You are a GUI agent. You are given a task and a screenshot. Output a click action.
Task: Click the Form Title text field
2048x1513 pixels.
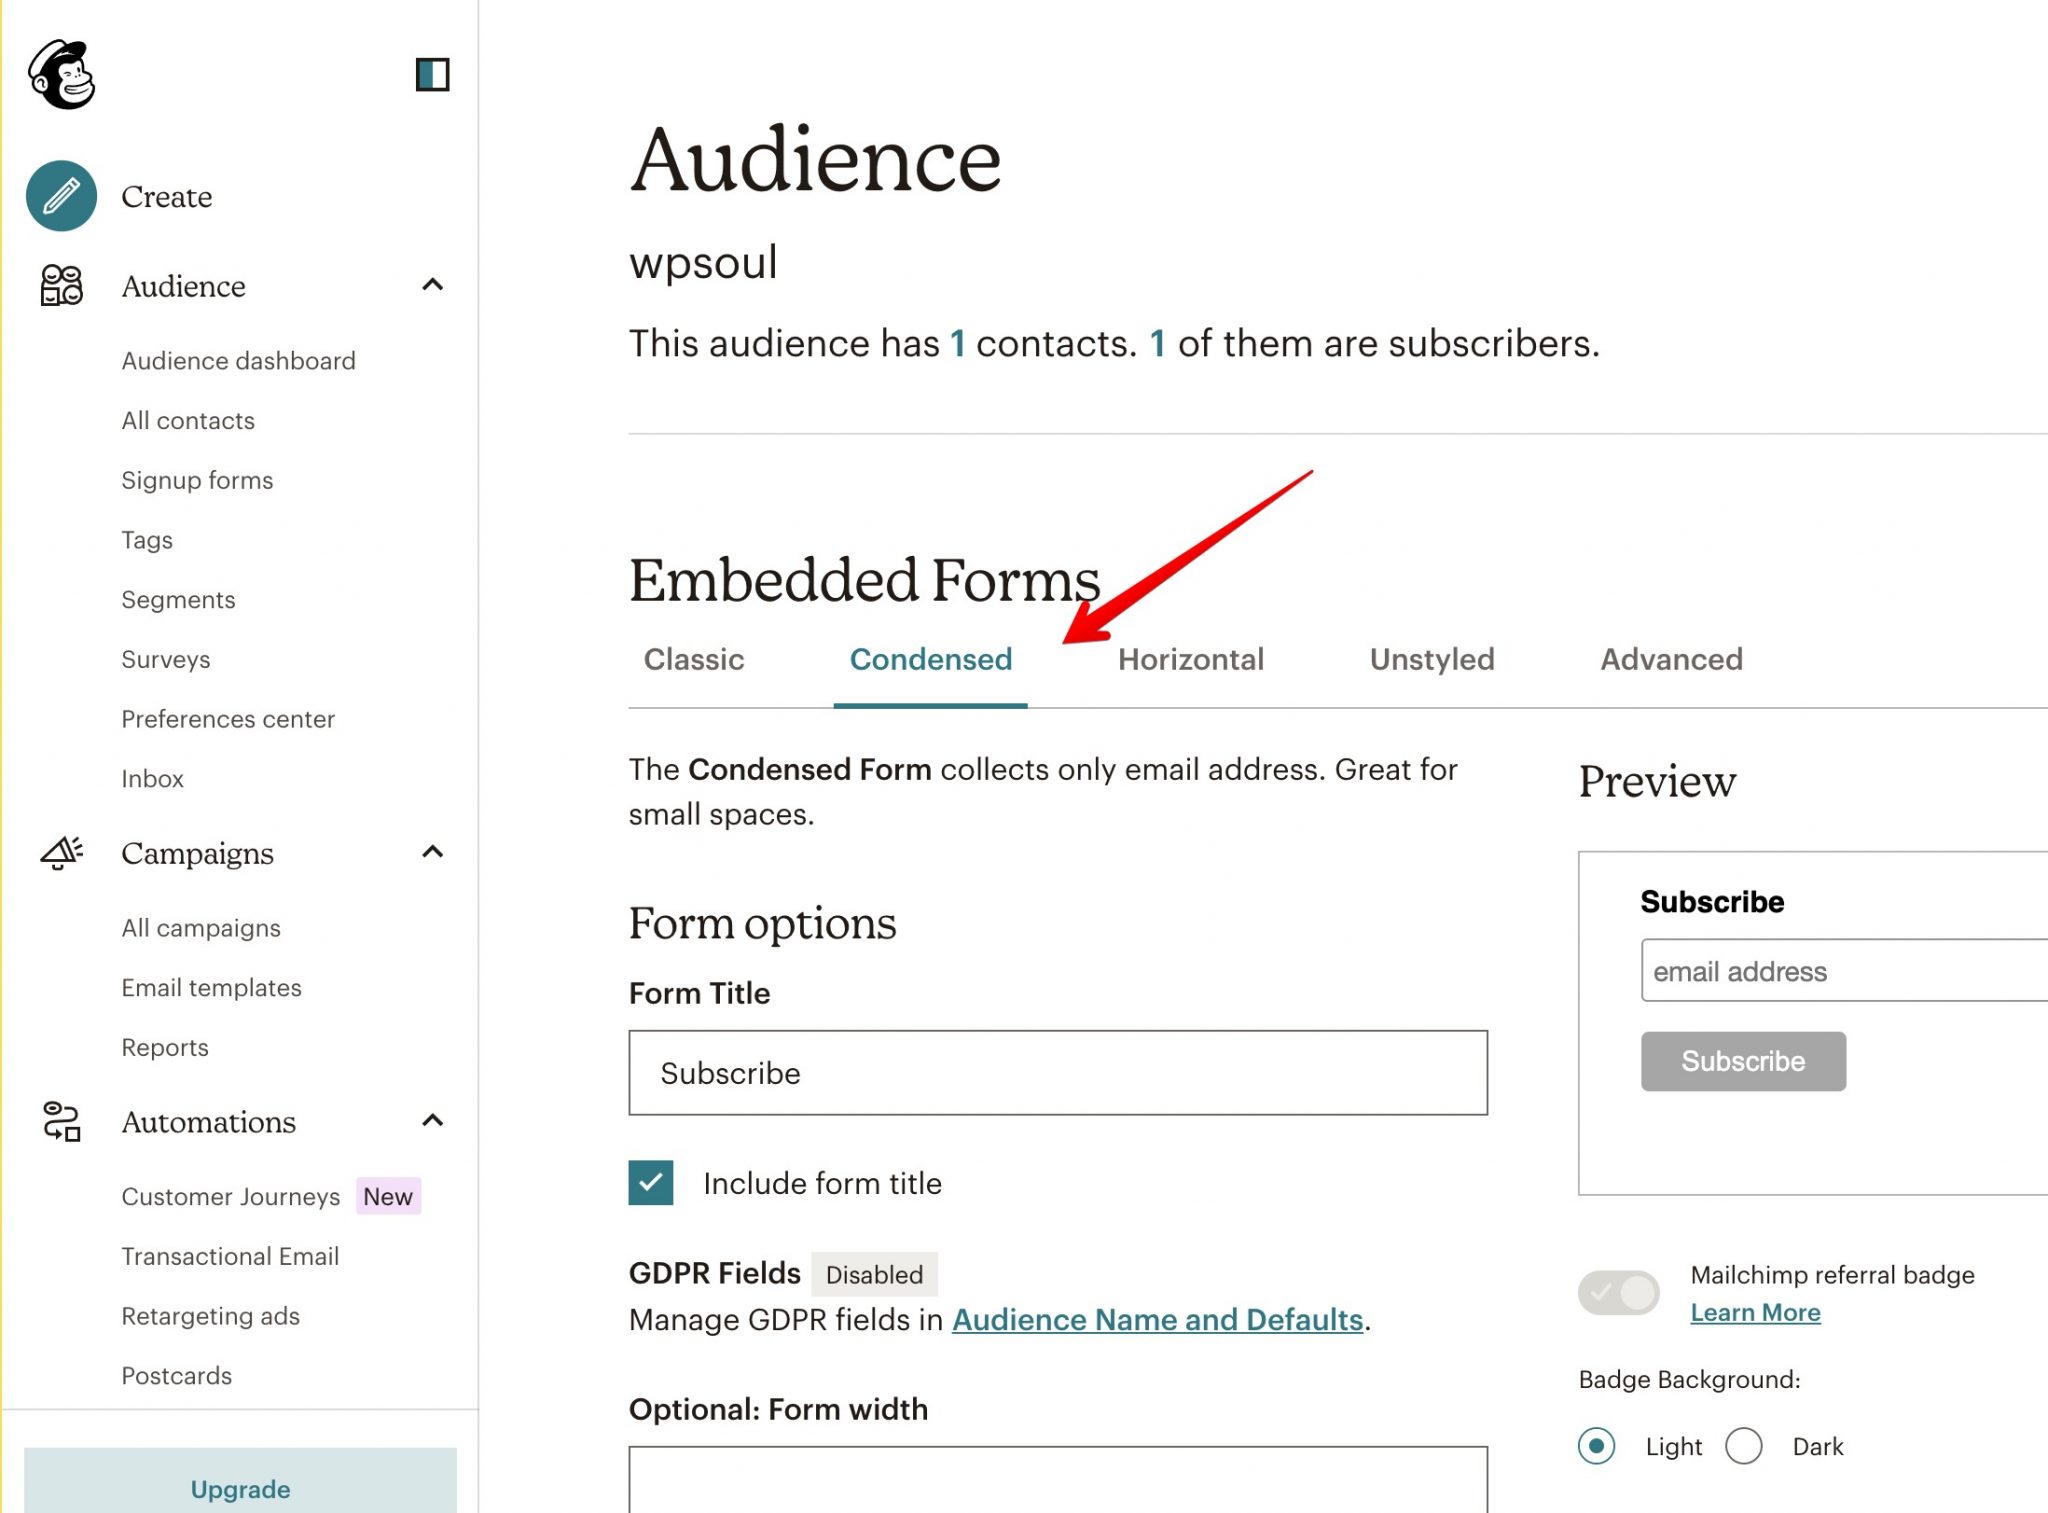click(1058, 1073)
